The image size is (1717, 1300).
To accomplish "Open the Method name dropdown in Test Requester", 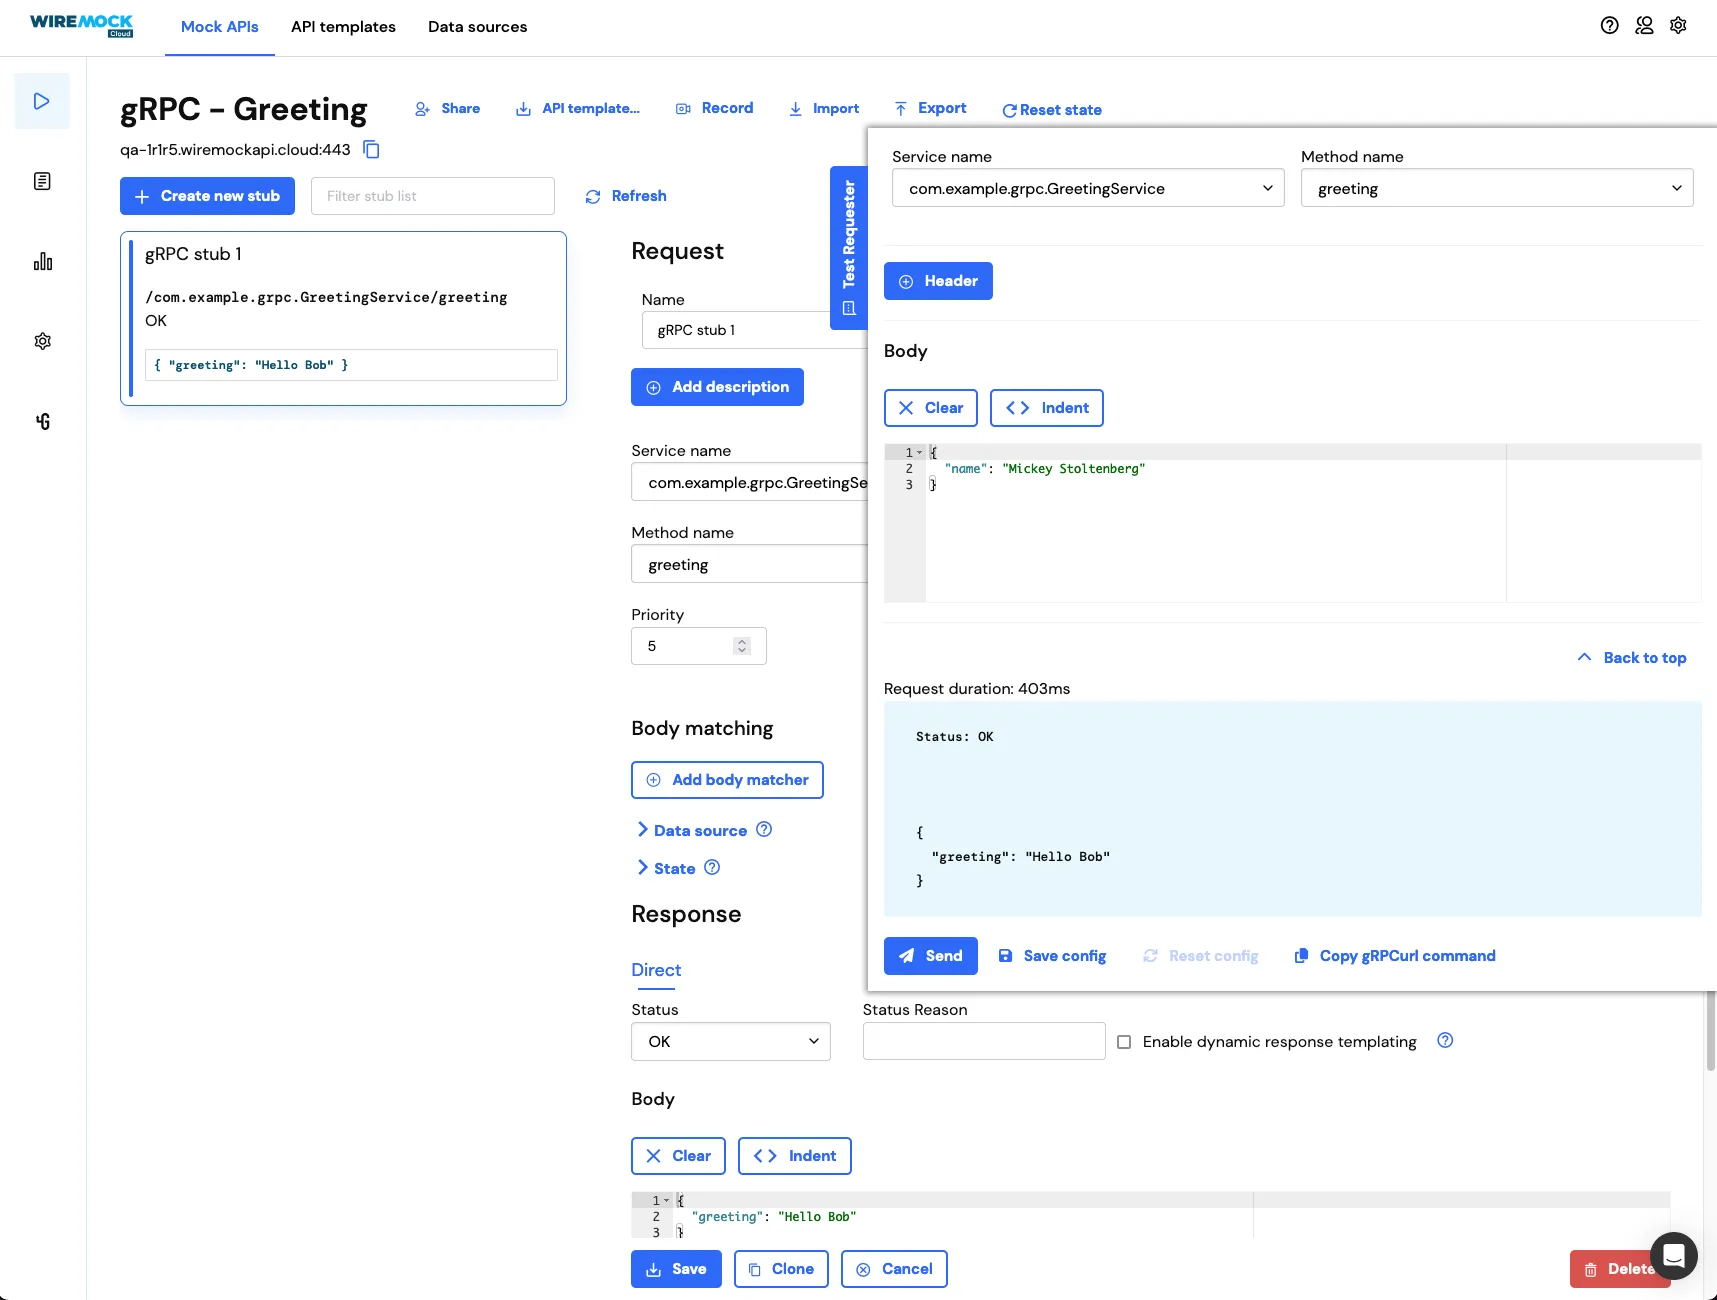I will (x=1497, y=188).
